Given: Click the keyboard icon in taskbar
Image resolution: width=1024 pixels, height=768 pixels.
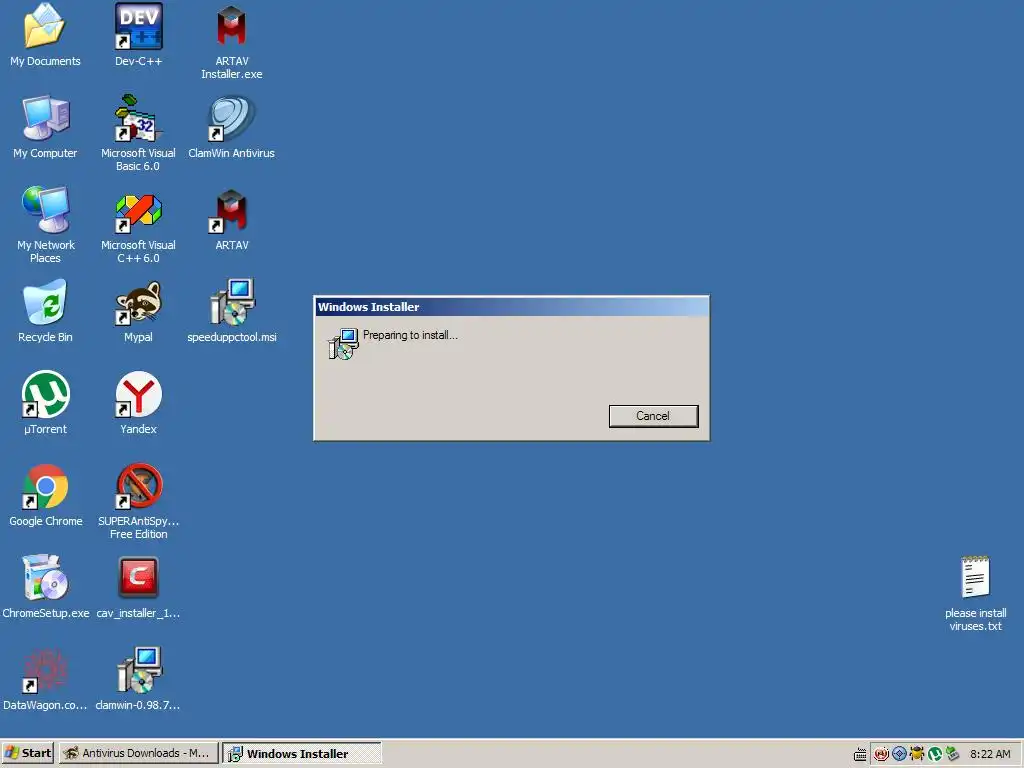Looking at the screenshot, I should [x=860, y=754].
